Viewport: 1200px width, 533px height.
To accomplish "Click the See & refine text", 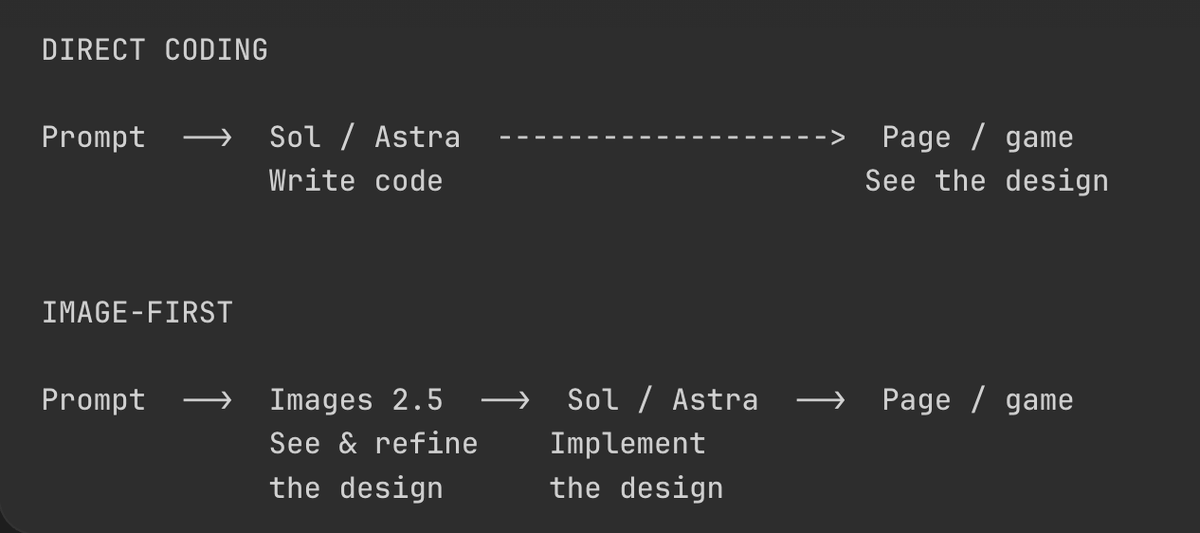I will click(x=374, y=444).
